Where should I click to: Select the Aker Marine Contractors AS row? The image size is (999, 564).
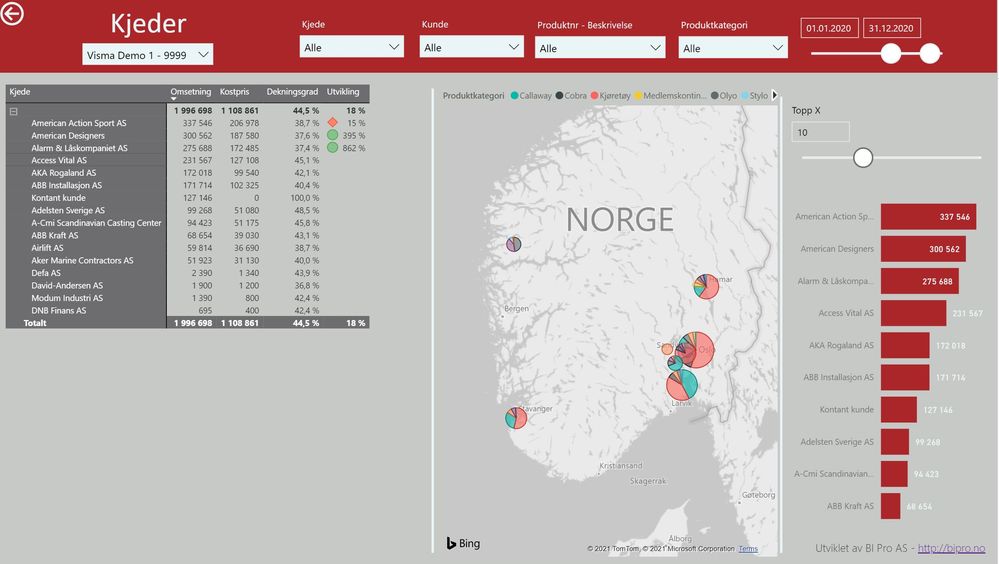point(187,261)
